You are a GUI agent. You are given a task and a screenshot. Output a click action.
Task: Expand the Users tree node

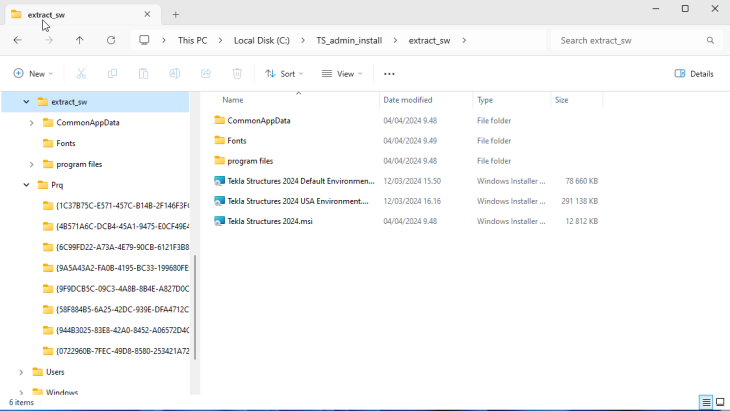[x=21, y=372]
